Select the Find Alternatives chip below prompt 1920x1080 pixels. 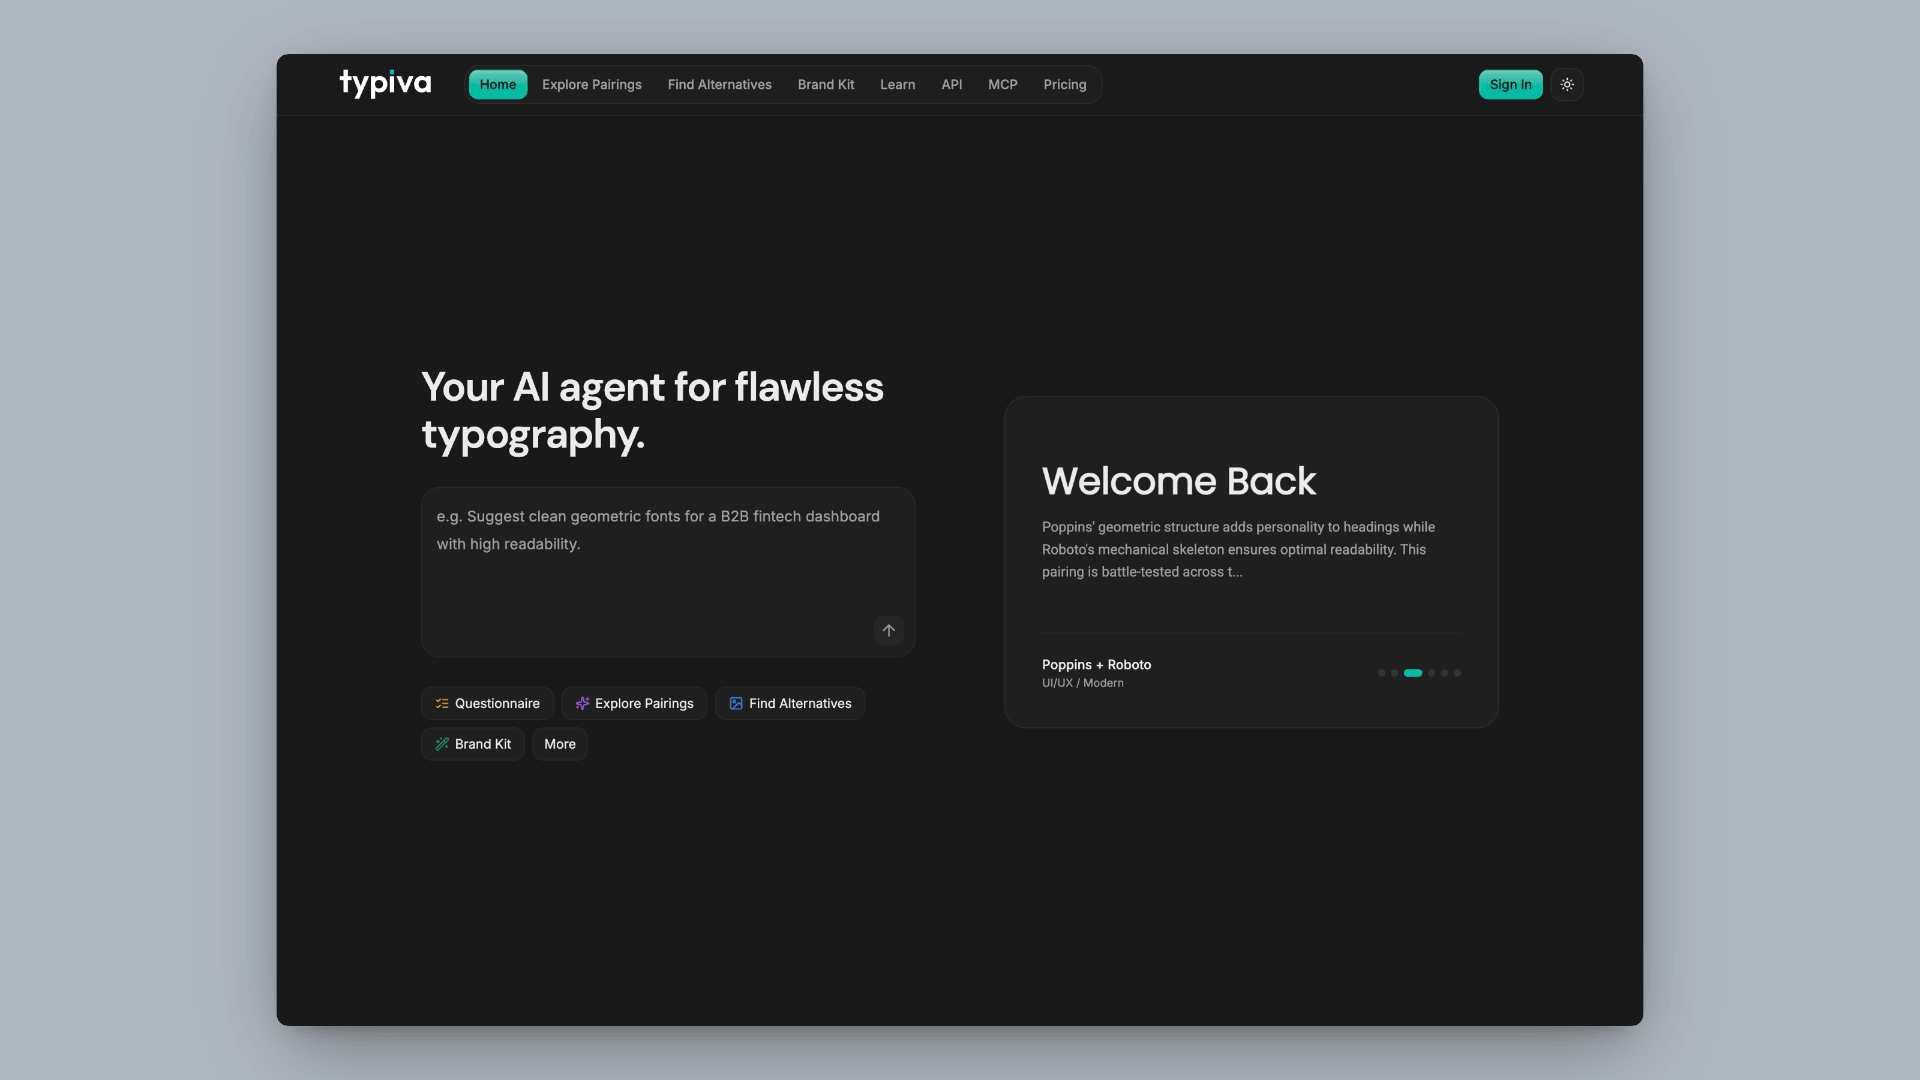click(790, 704)
